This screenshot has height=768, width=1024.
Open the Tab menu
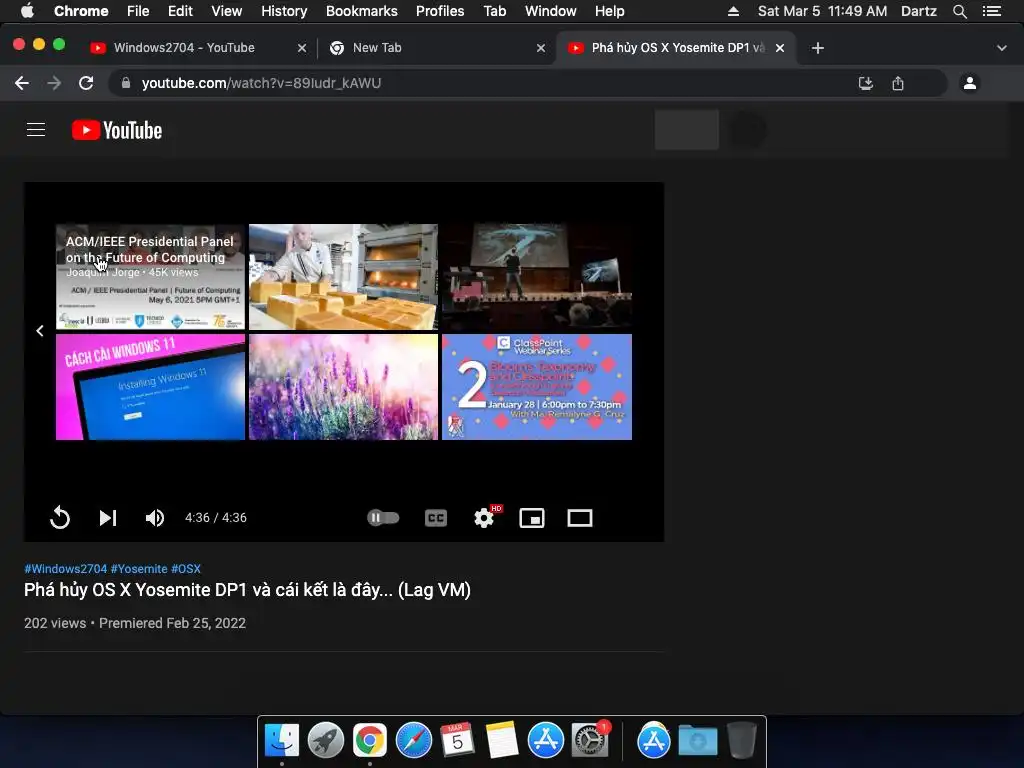point(495,11)
